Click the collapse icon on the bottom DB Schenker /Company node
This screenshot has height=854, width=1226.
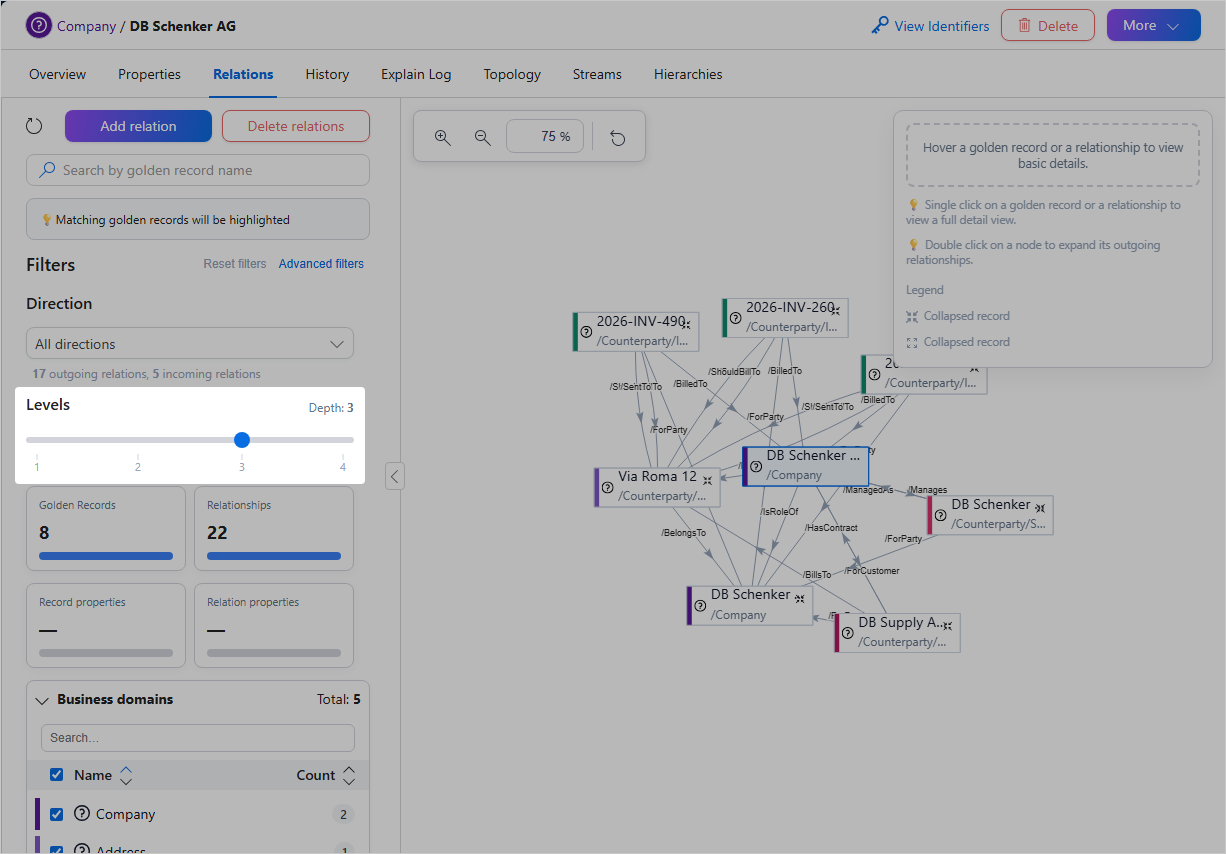click(x=800, y=598)
